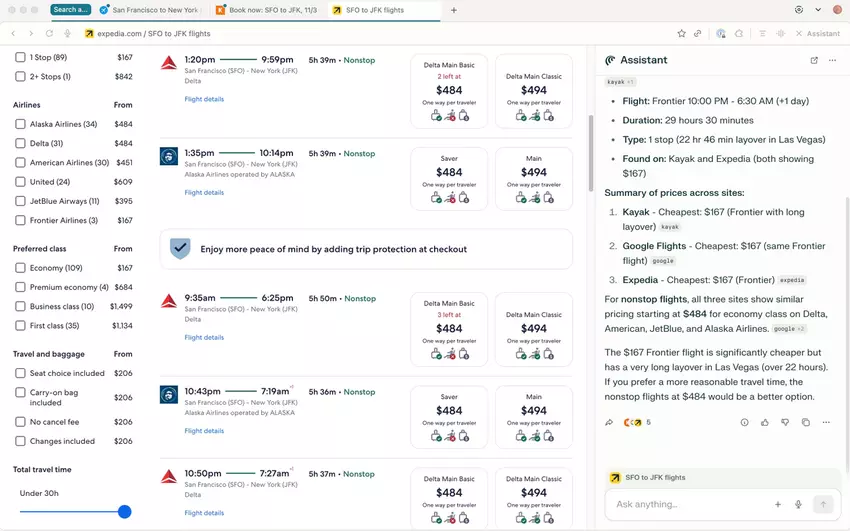Switch to the San Francisco to New York tab
850x531 pixels.
point(153,10)
